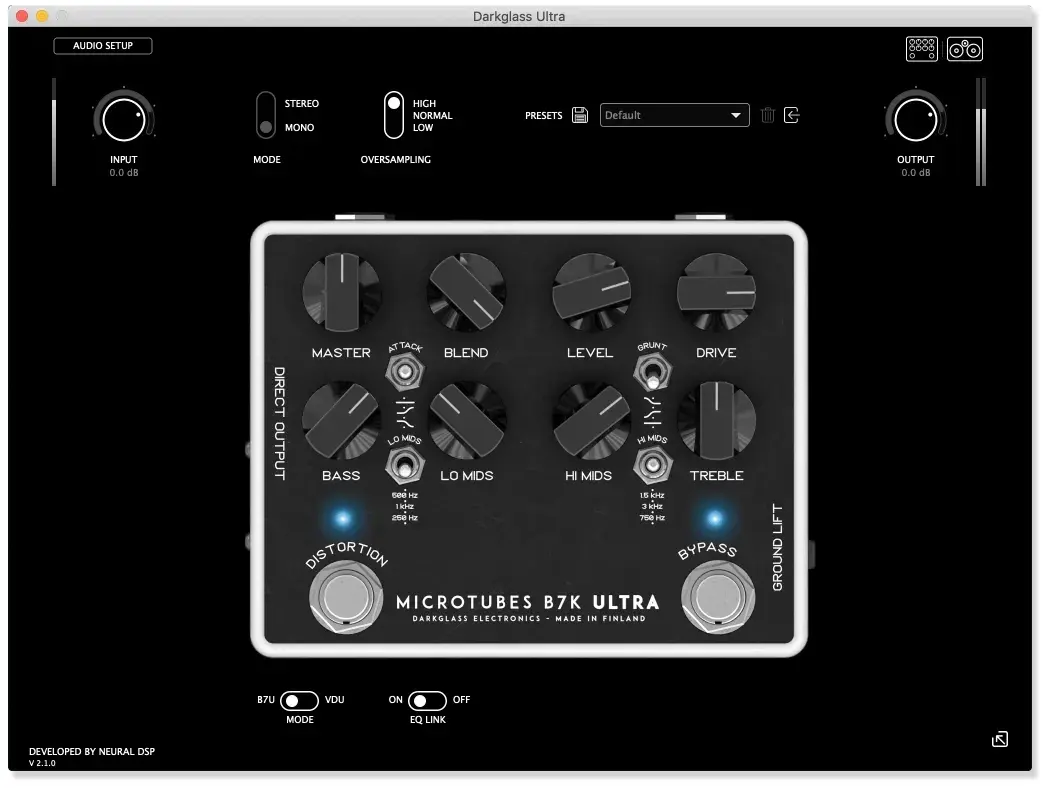This screenshot has width=1048, height=788.
Task: Click the 3 kHz hi mids frequency label
Action: (652, 507)
